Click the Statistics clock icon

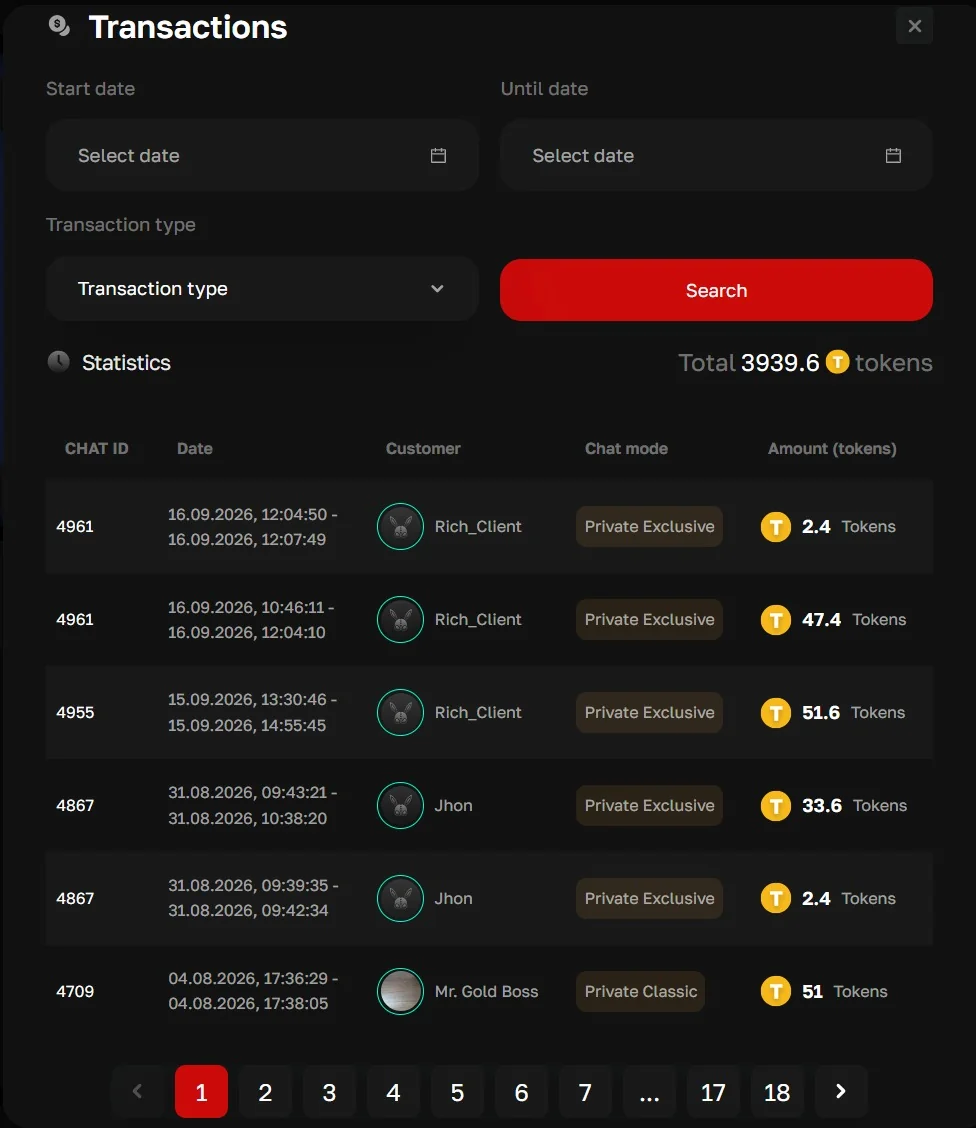click(x=59, y=361)
